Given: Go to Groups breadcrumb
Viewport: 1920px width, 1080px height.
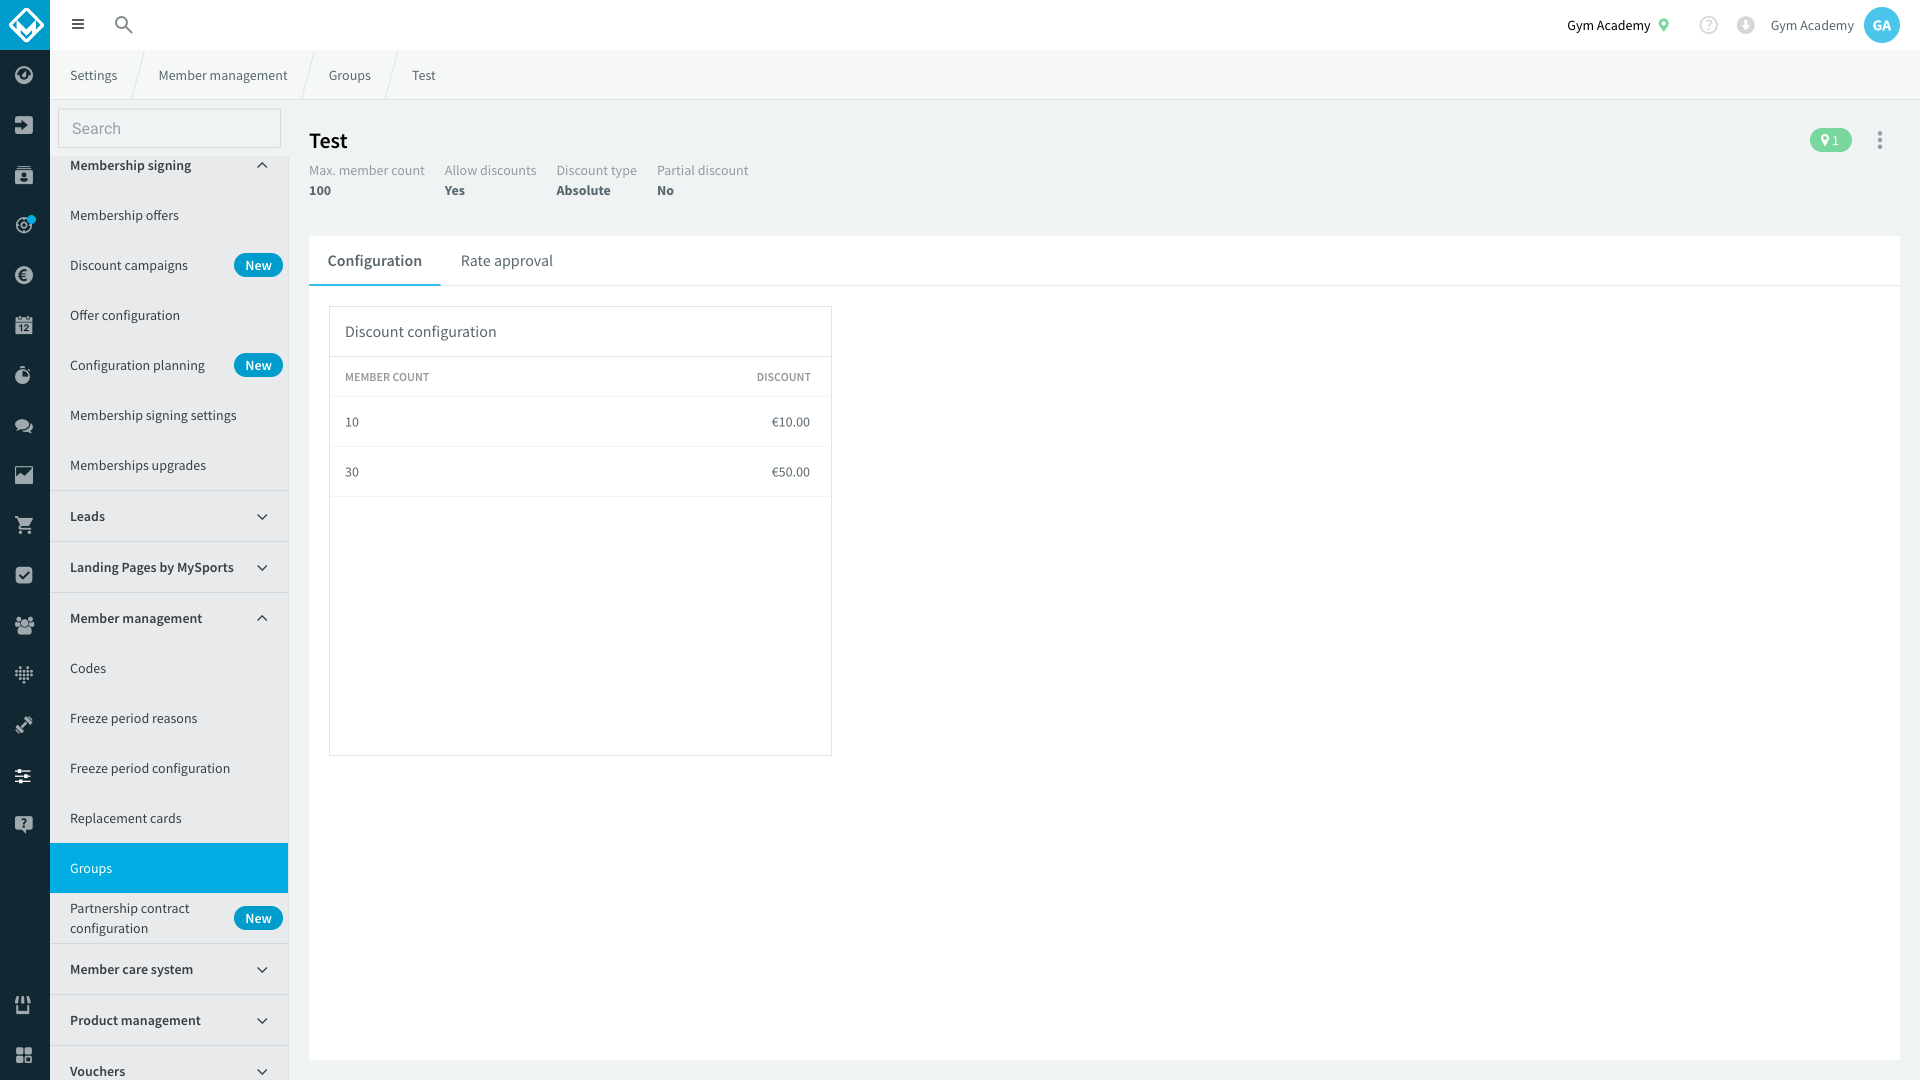Looking at the screenshot, I should [x=350, y=75].
